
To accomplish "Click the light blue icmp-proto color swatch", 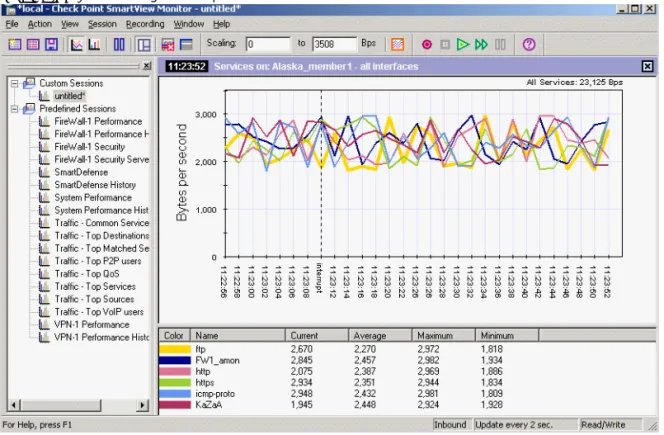I will [x=175, y=394].
